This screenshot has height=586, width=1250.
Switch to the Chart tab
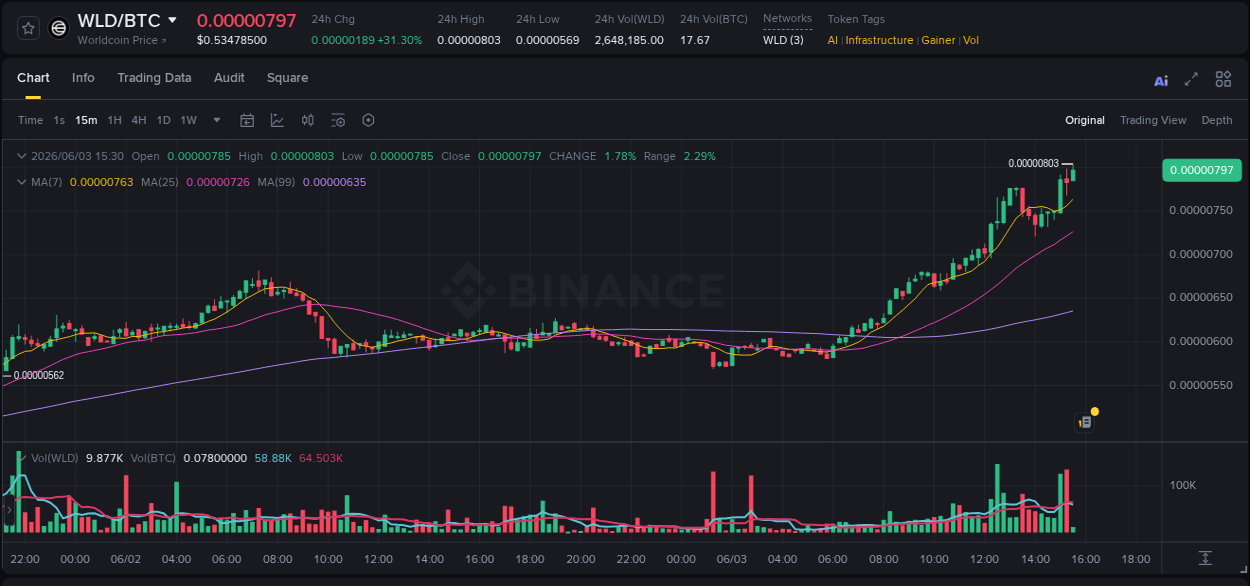[x=33, y=78]
